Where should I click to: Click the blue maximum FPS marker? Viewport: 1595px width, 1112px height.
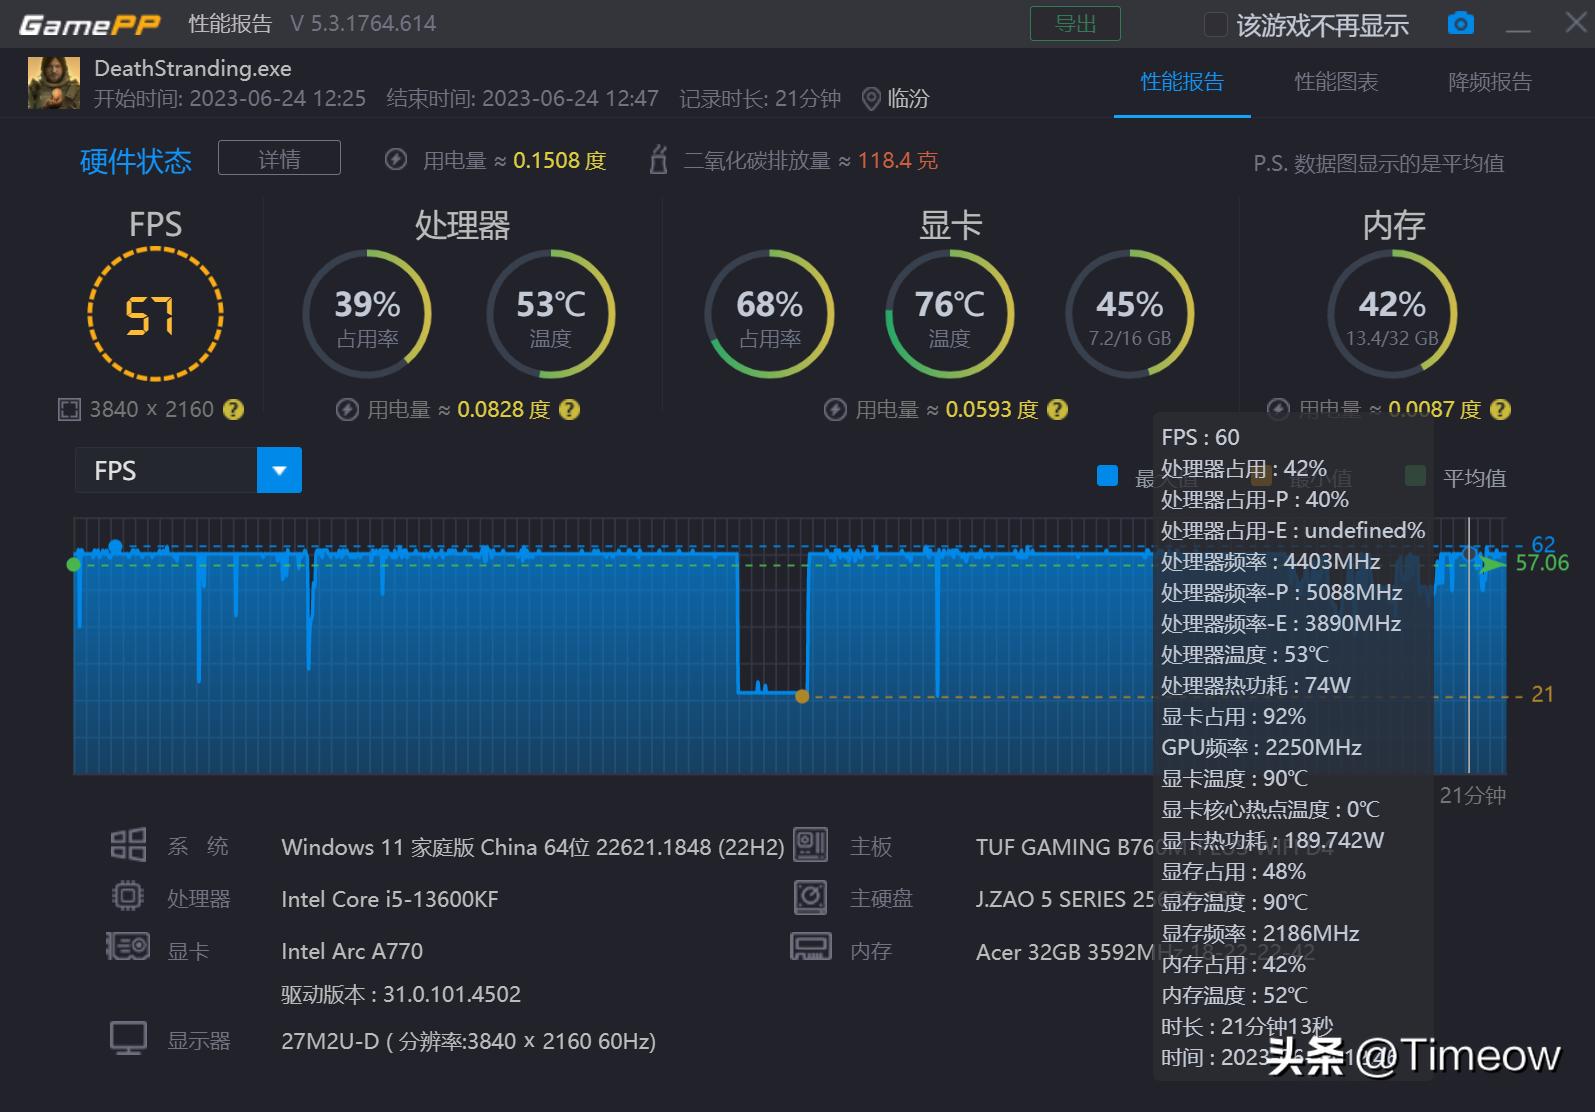pos(115,546)
